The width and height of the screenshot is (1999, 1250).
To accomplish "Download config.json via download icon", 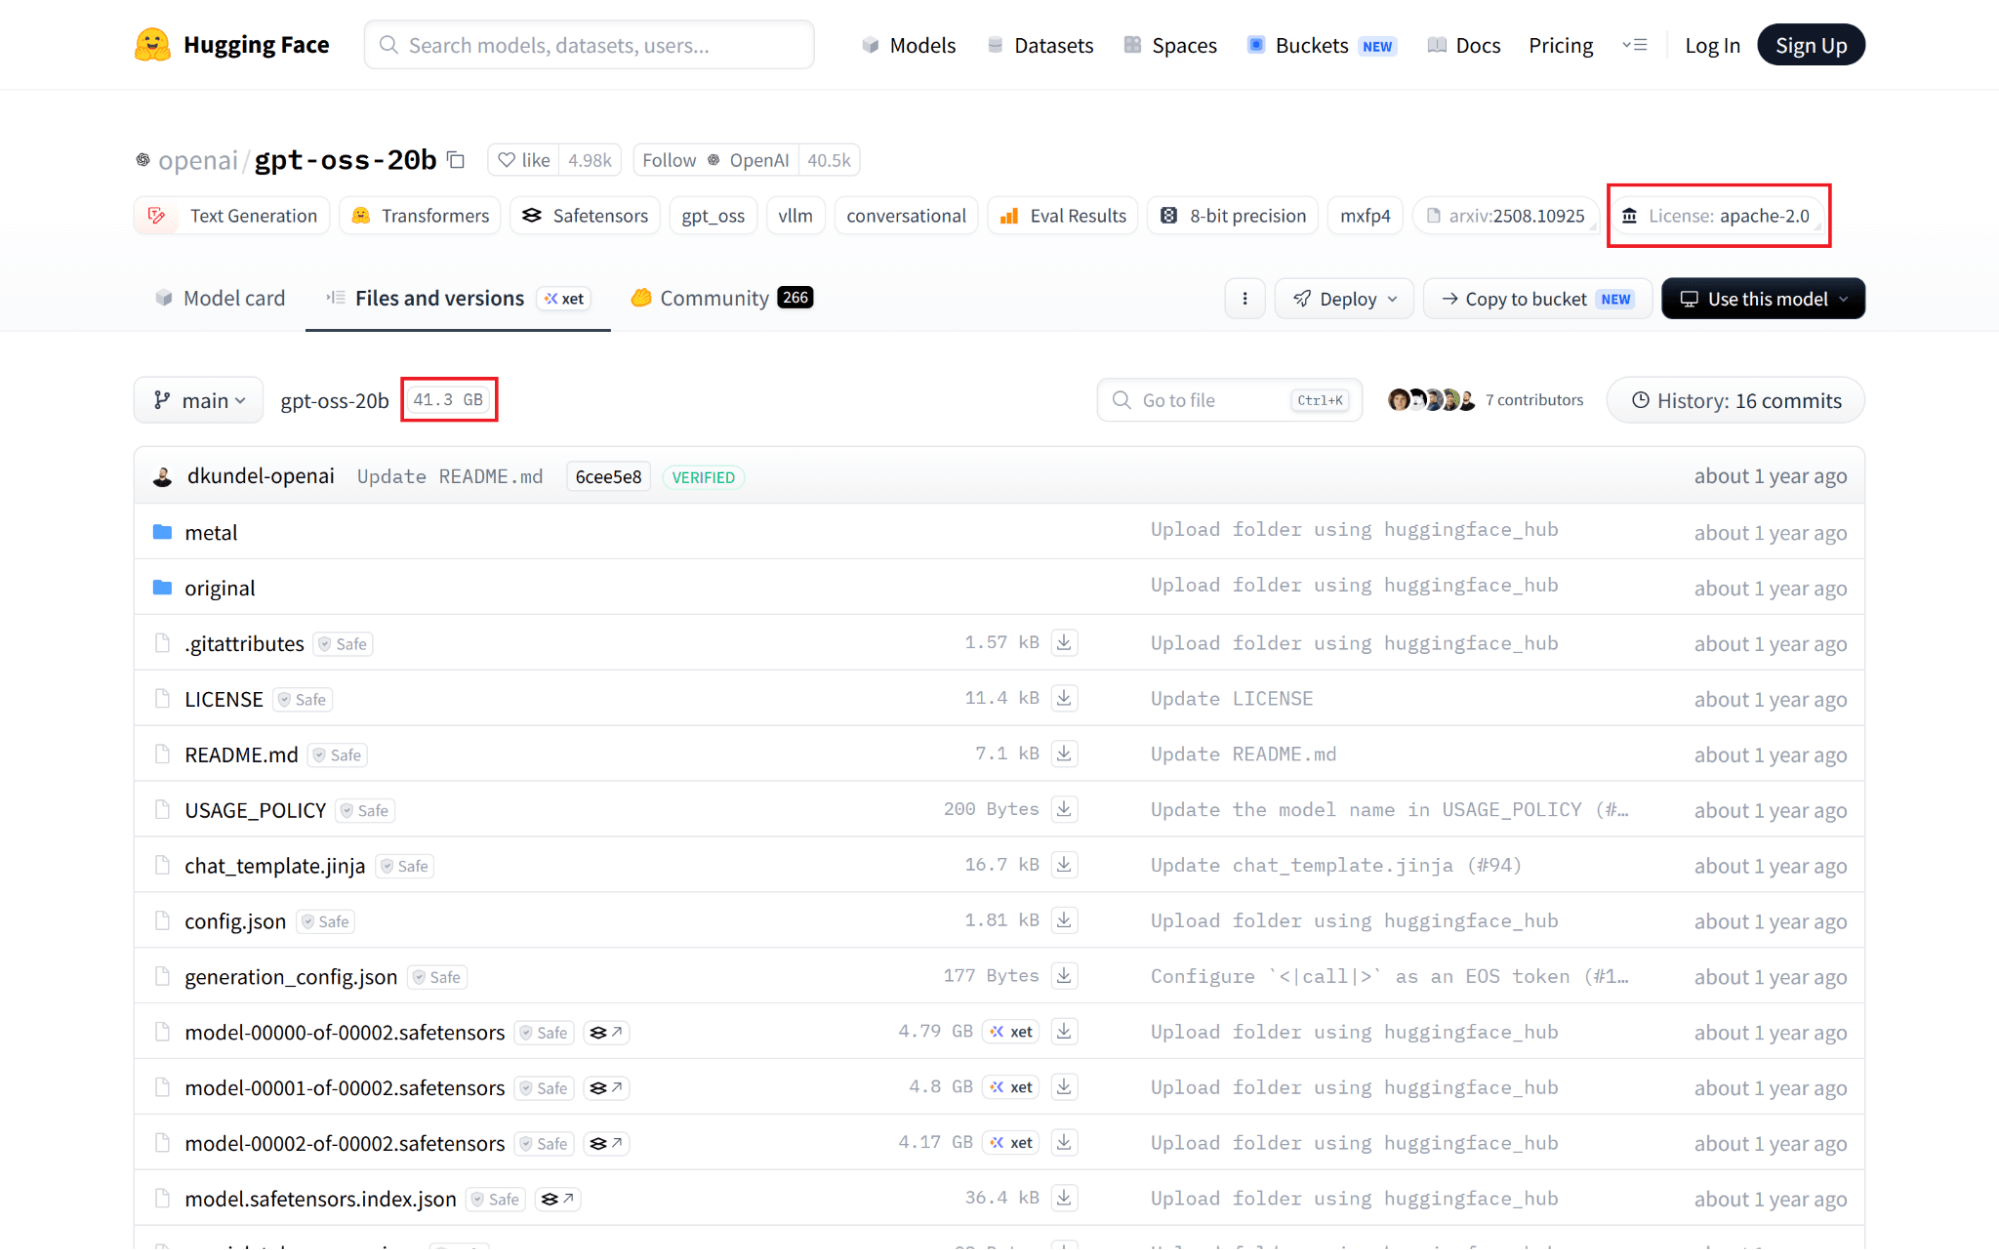I will [x=1064, y=921].
